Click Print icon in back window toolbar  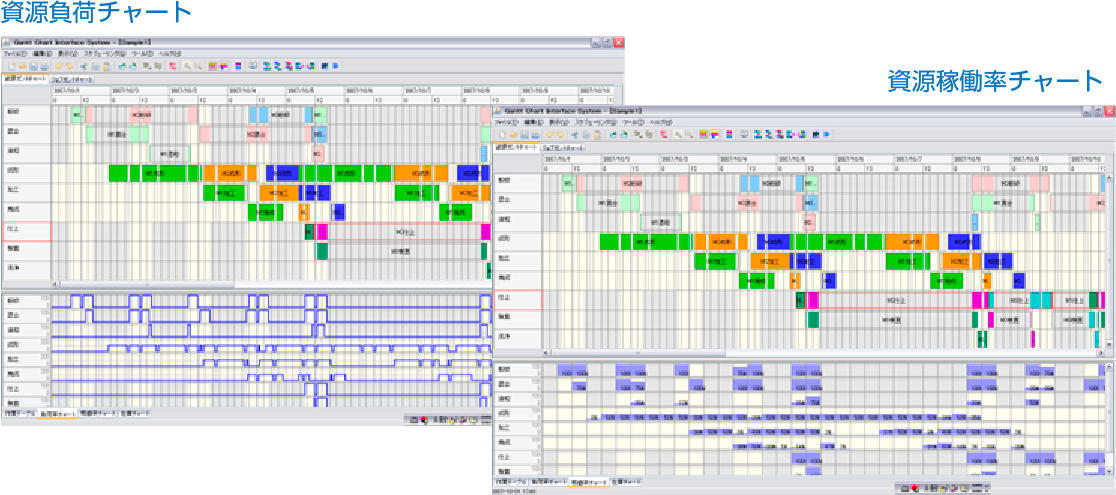44,66
